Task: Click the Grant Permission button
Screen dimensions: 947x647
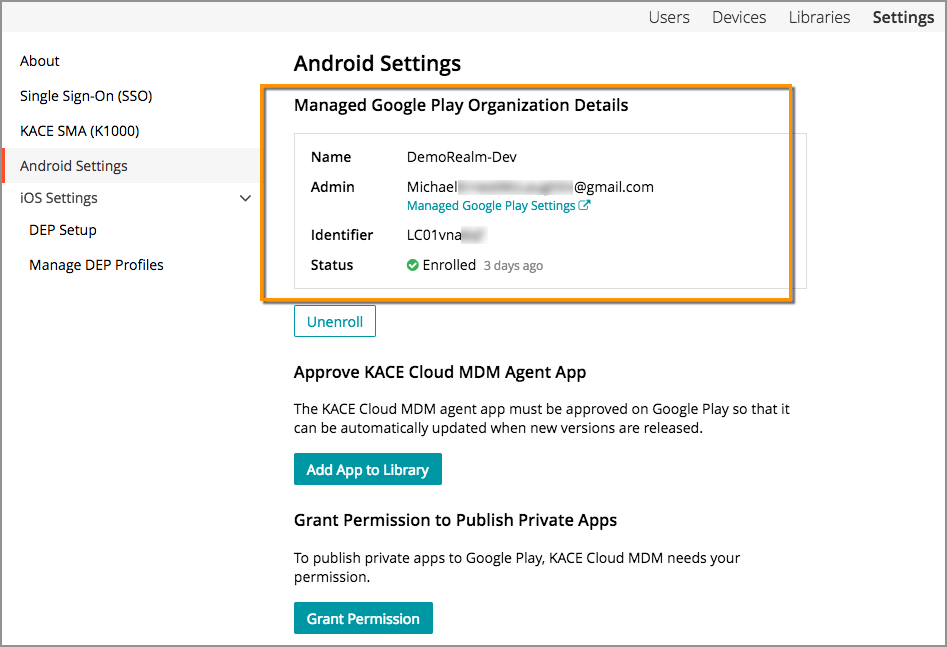Action: pos(363,618)
